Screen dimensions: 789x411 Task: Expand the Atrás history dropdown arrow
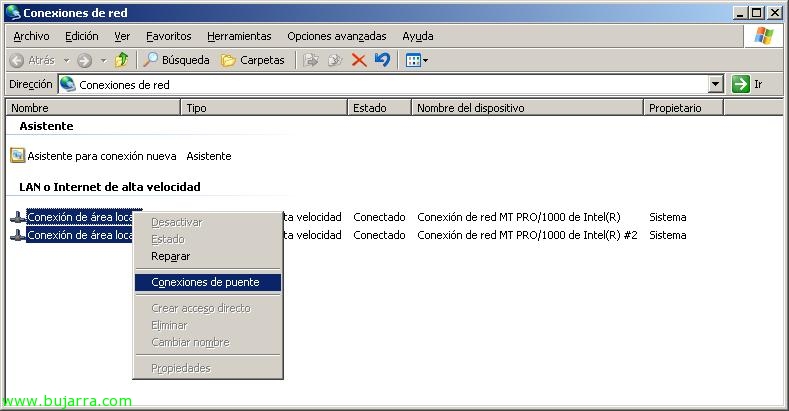[66, 60]
